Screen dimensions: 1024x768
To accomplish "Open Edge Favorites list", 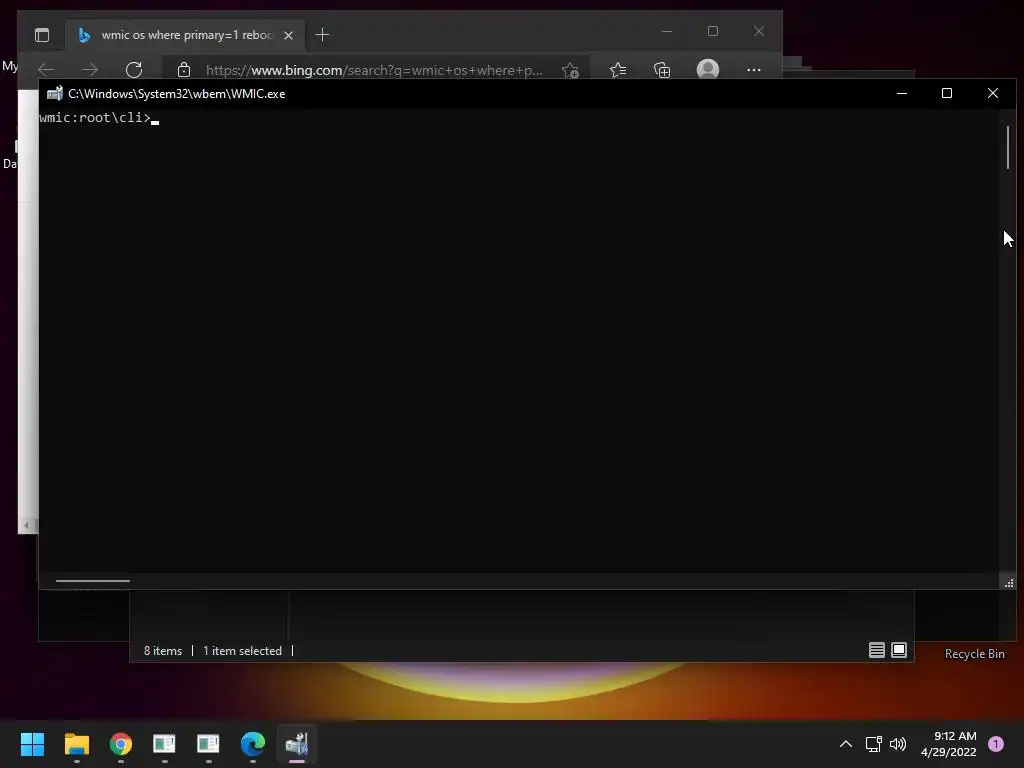I will [x=618, y=69].
